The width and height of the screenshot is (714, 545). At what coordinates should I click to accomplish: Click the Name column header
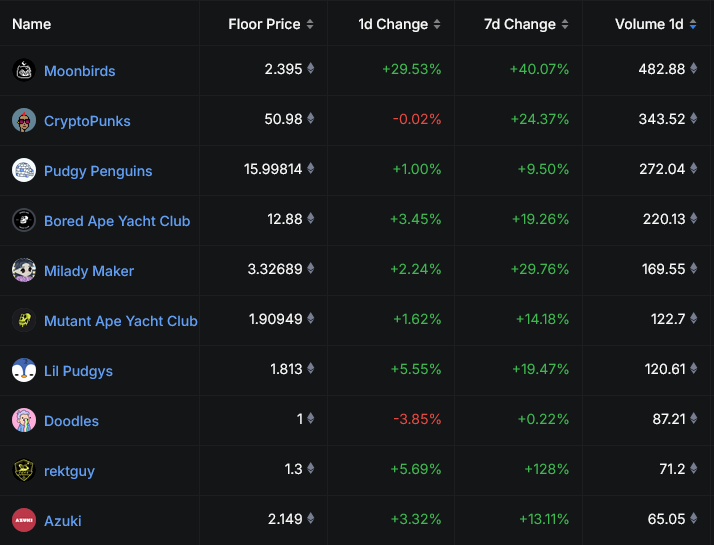click(31, 24)
